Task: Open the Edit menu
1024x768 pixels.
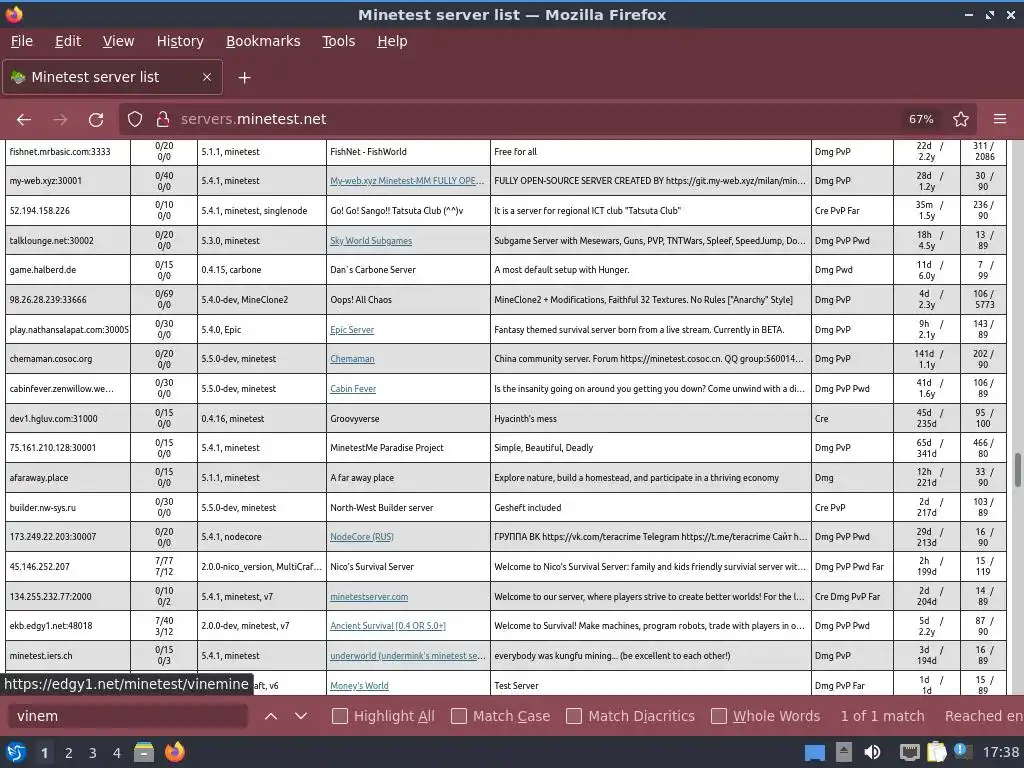Action: point(68,41)
